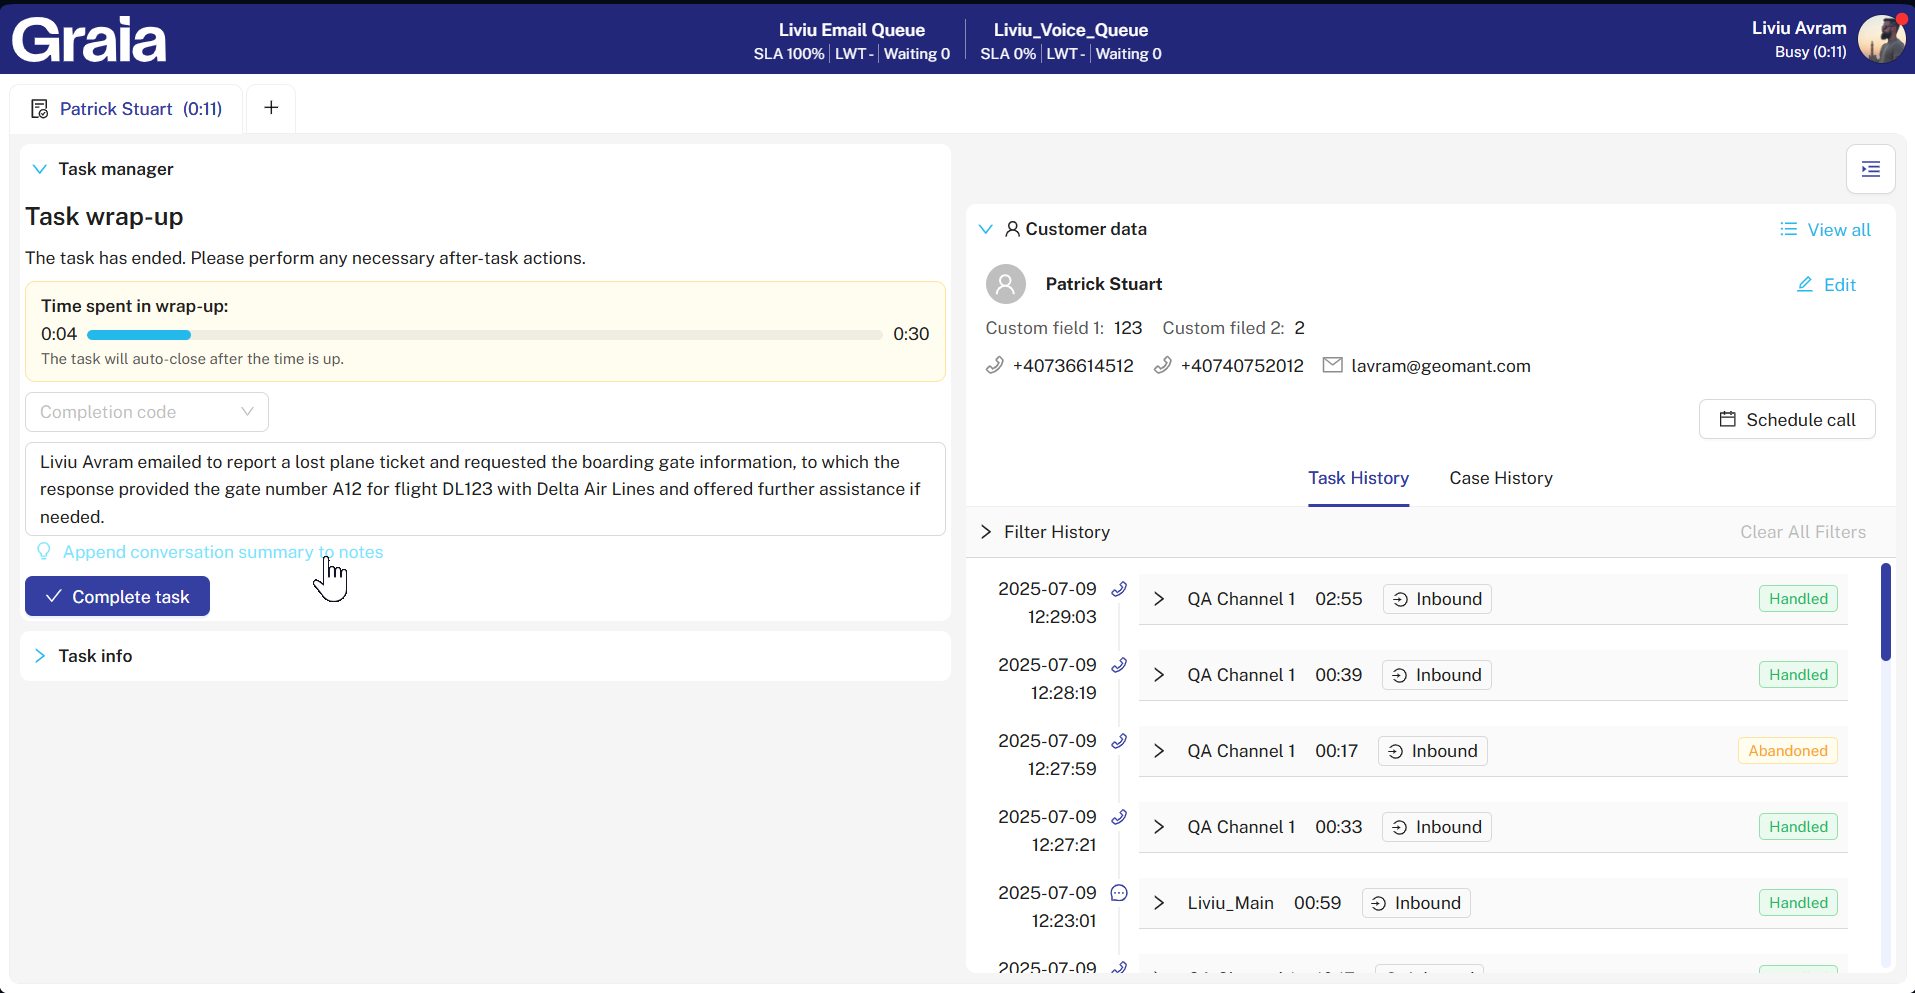Expand the Filter History panel

986,532
